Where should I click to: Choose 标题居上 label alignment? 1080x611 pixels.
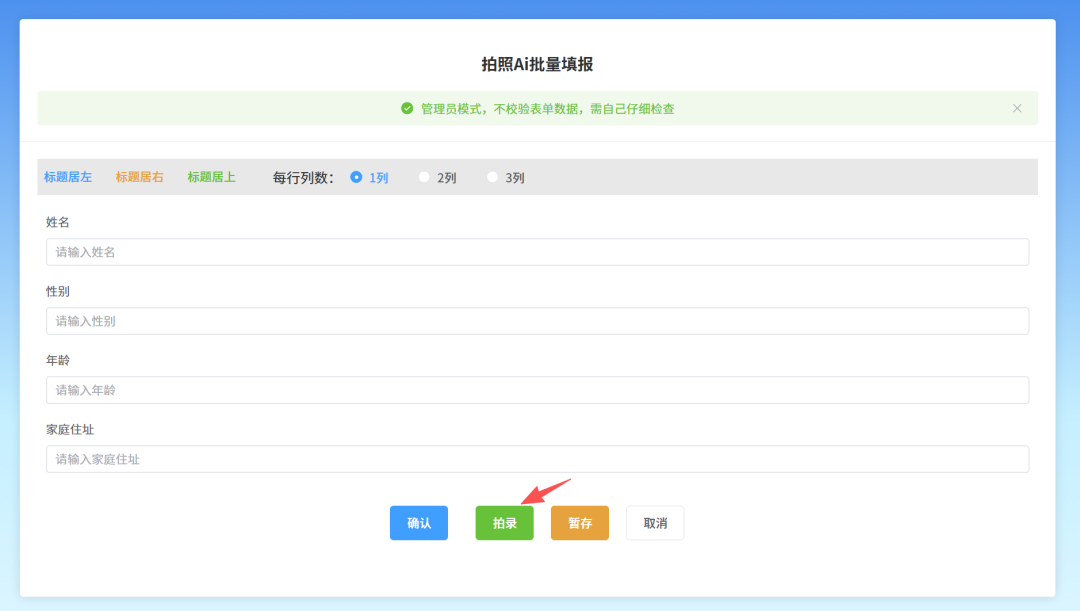pyautogui.click(x=211, y=177)
